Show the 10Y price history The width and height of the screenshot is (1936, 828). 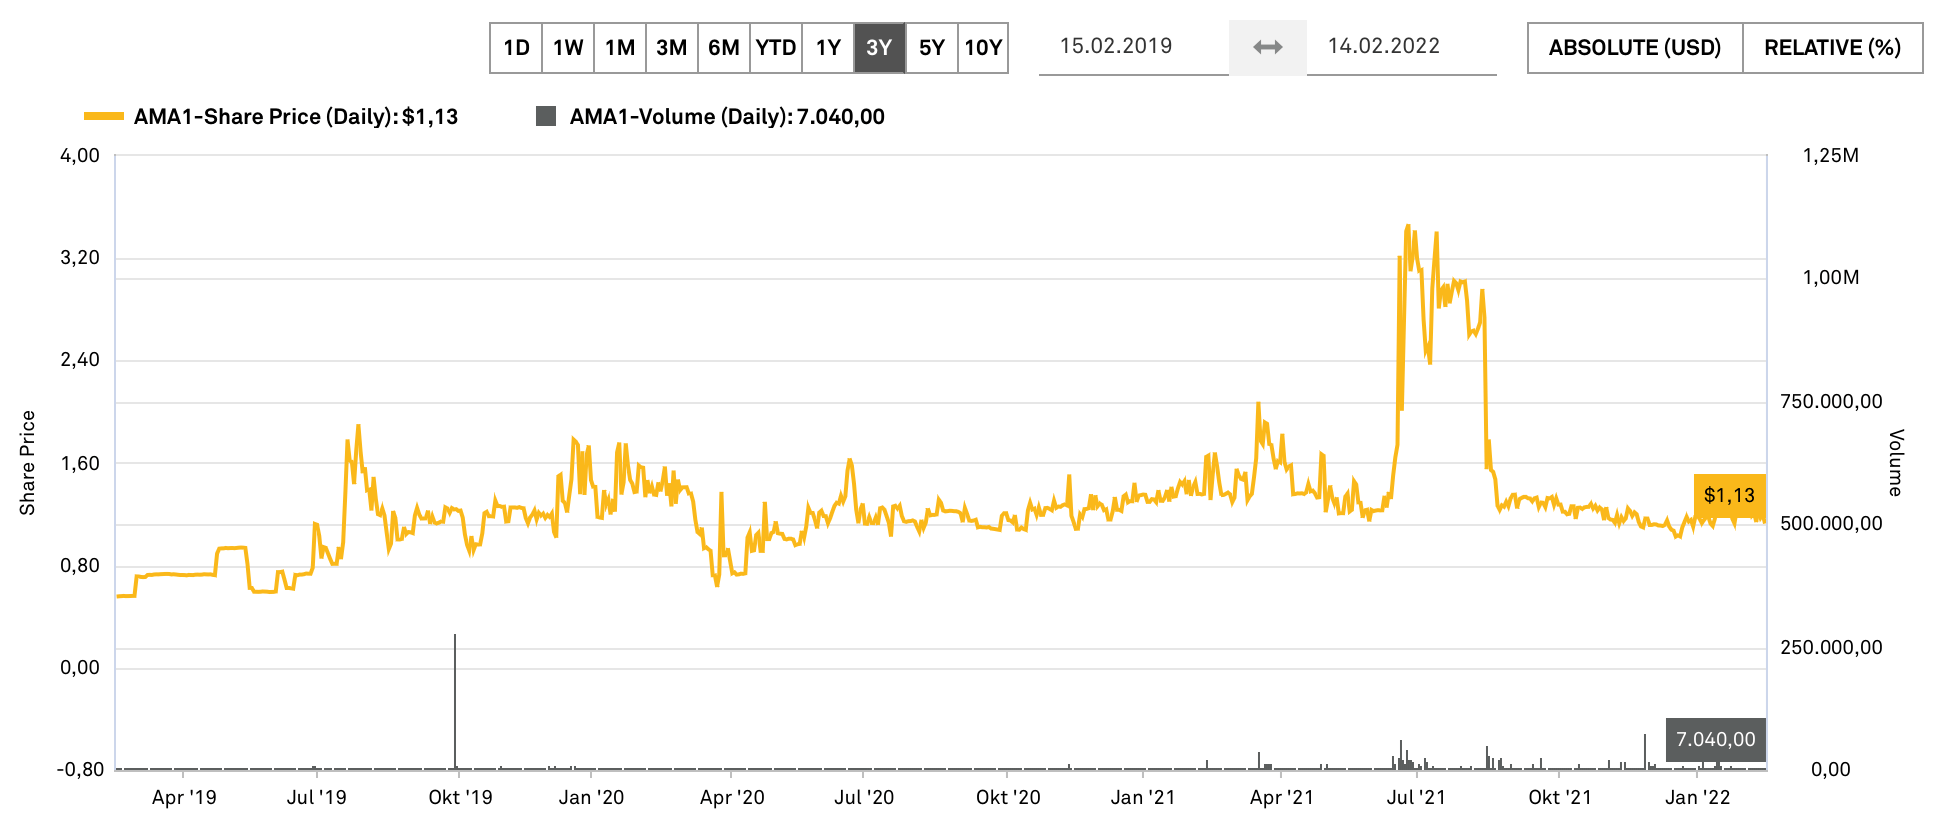pyautogui.click(x=983, y=48)
